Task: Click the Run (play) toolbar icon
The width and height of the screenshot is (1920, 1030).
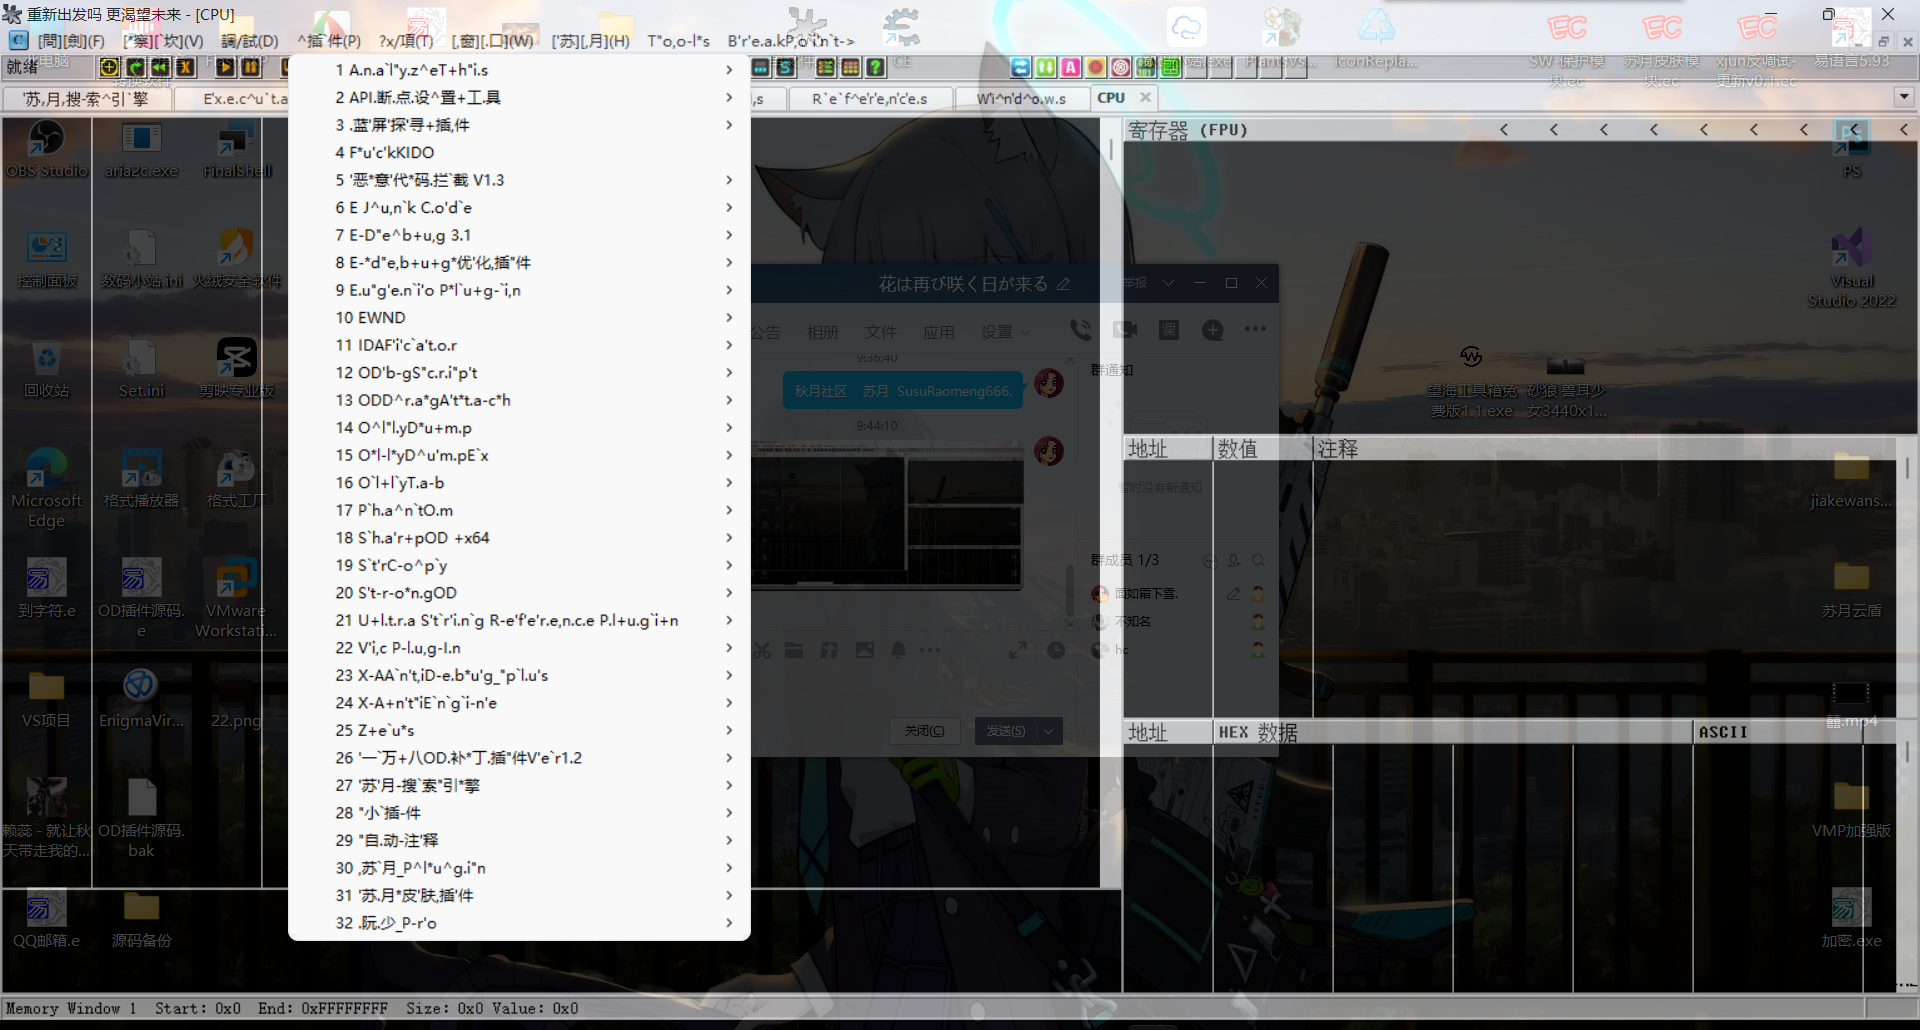Action: 226,67
